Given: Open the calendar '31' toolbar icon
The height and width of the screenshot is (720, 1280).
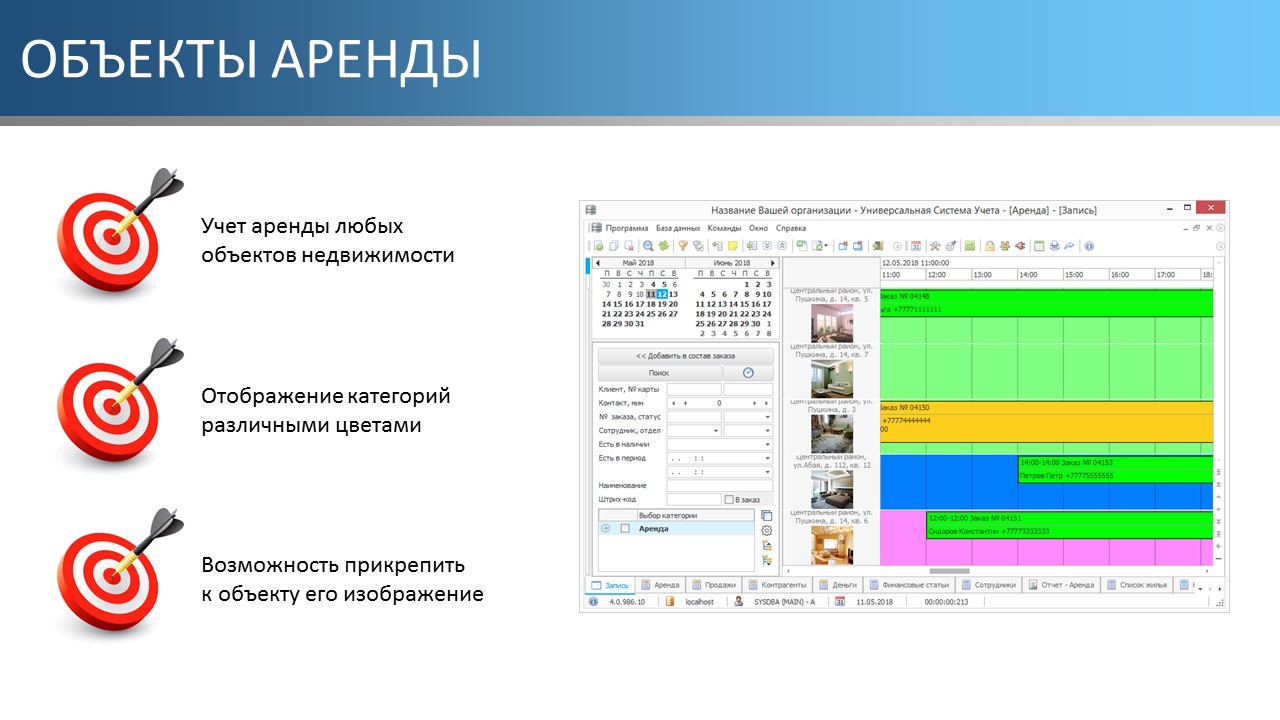Looking at the screenshot, I should (x=915, y=245).
